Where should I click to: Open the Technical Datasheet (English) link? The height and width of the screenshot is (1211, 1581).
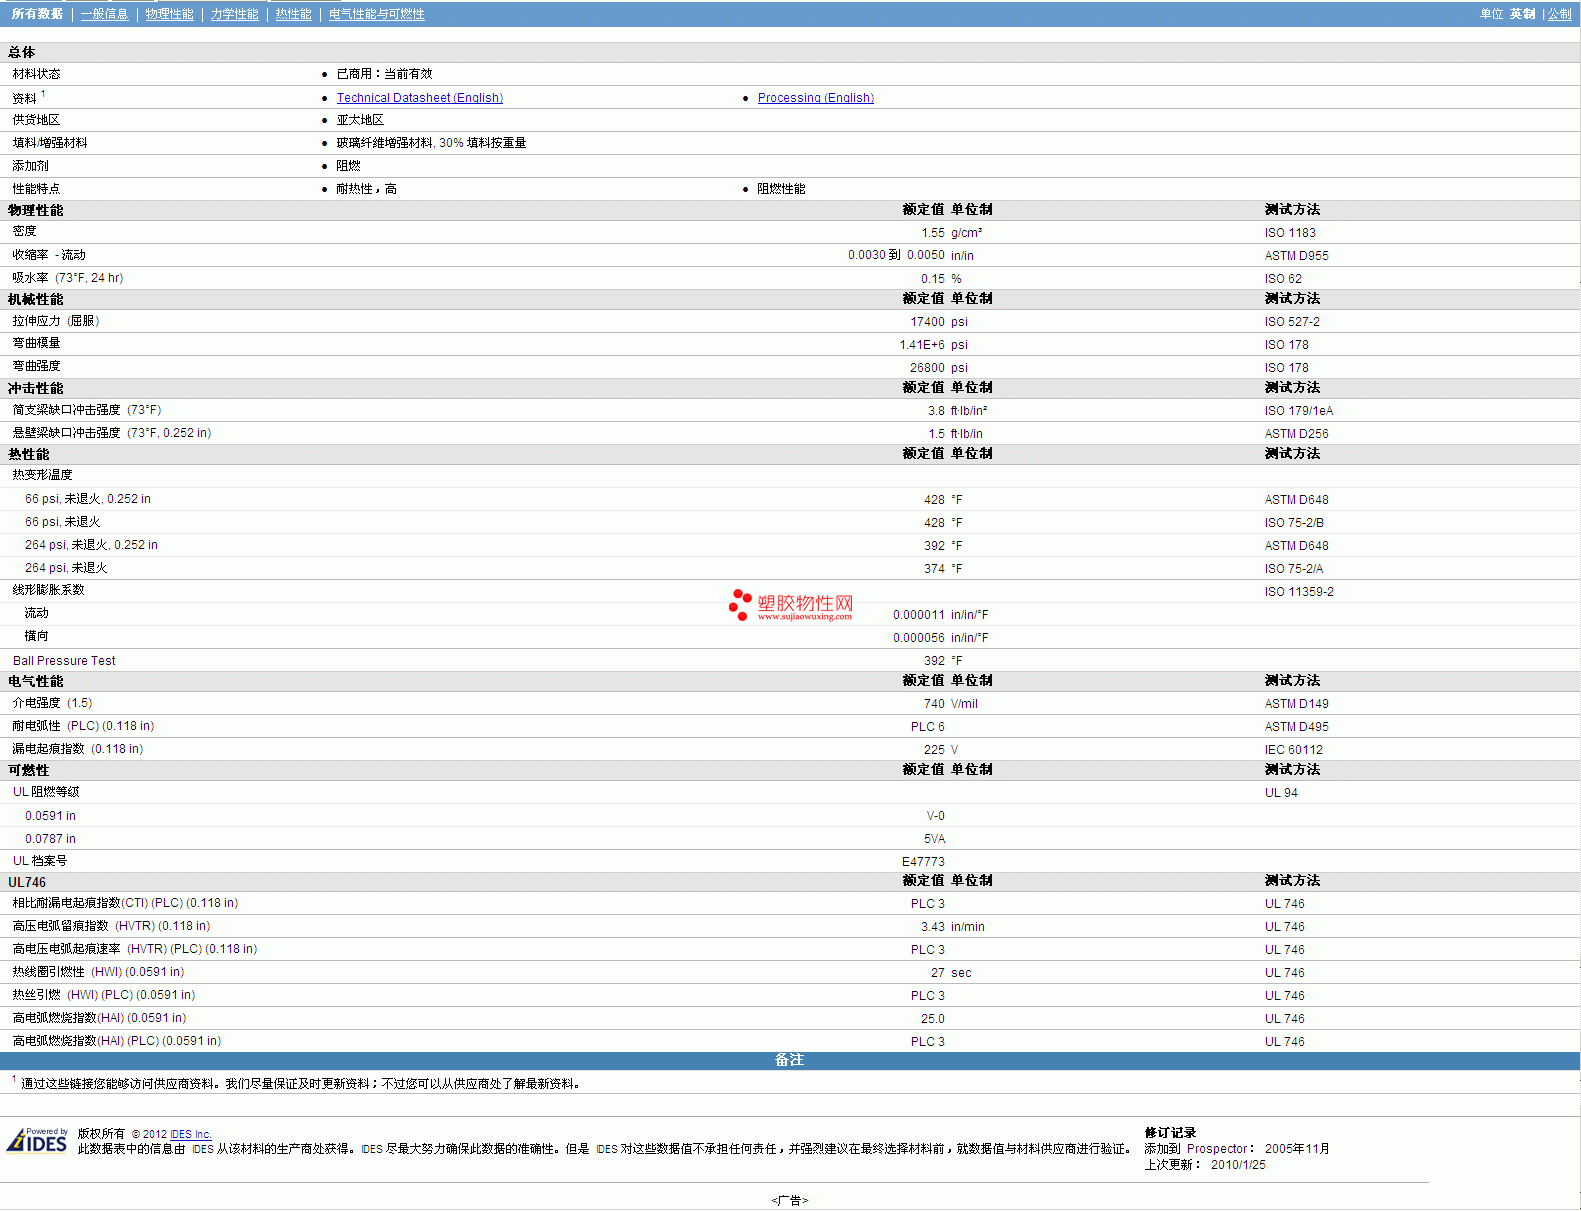(x=420, y=98)
